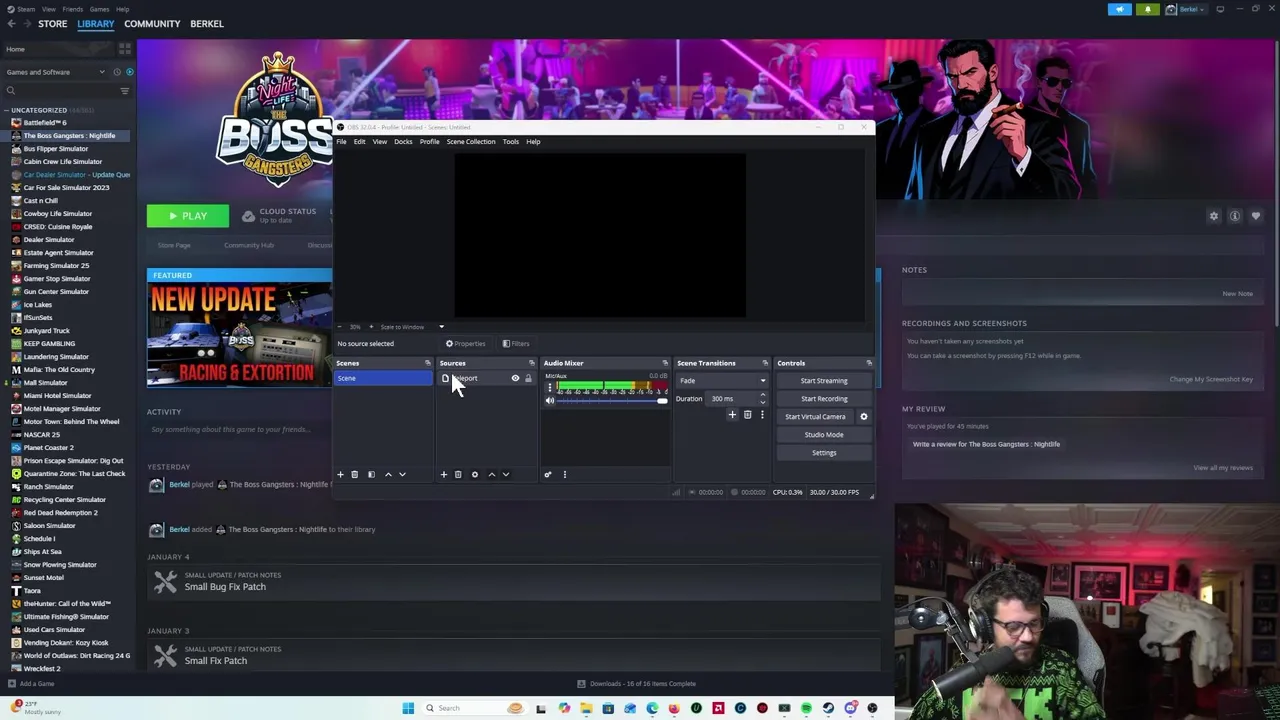Toggle lock on the source
This screenshot has height=720, width=1280.
pos(528,378)
